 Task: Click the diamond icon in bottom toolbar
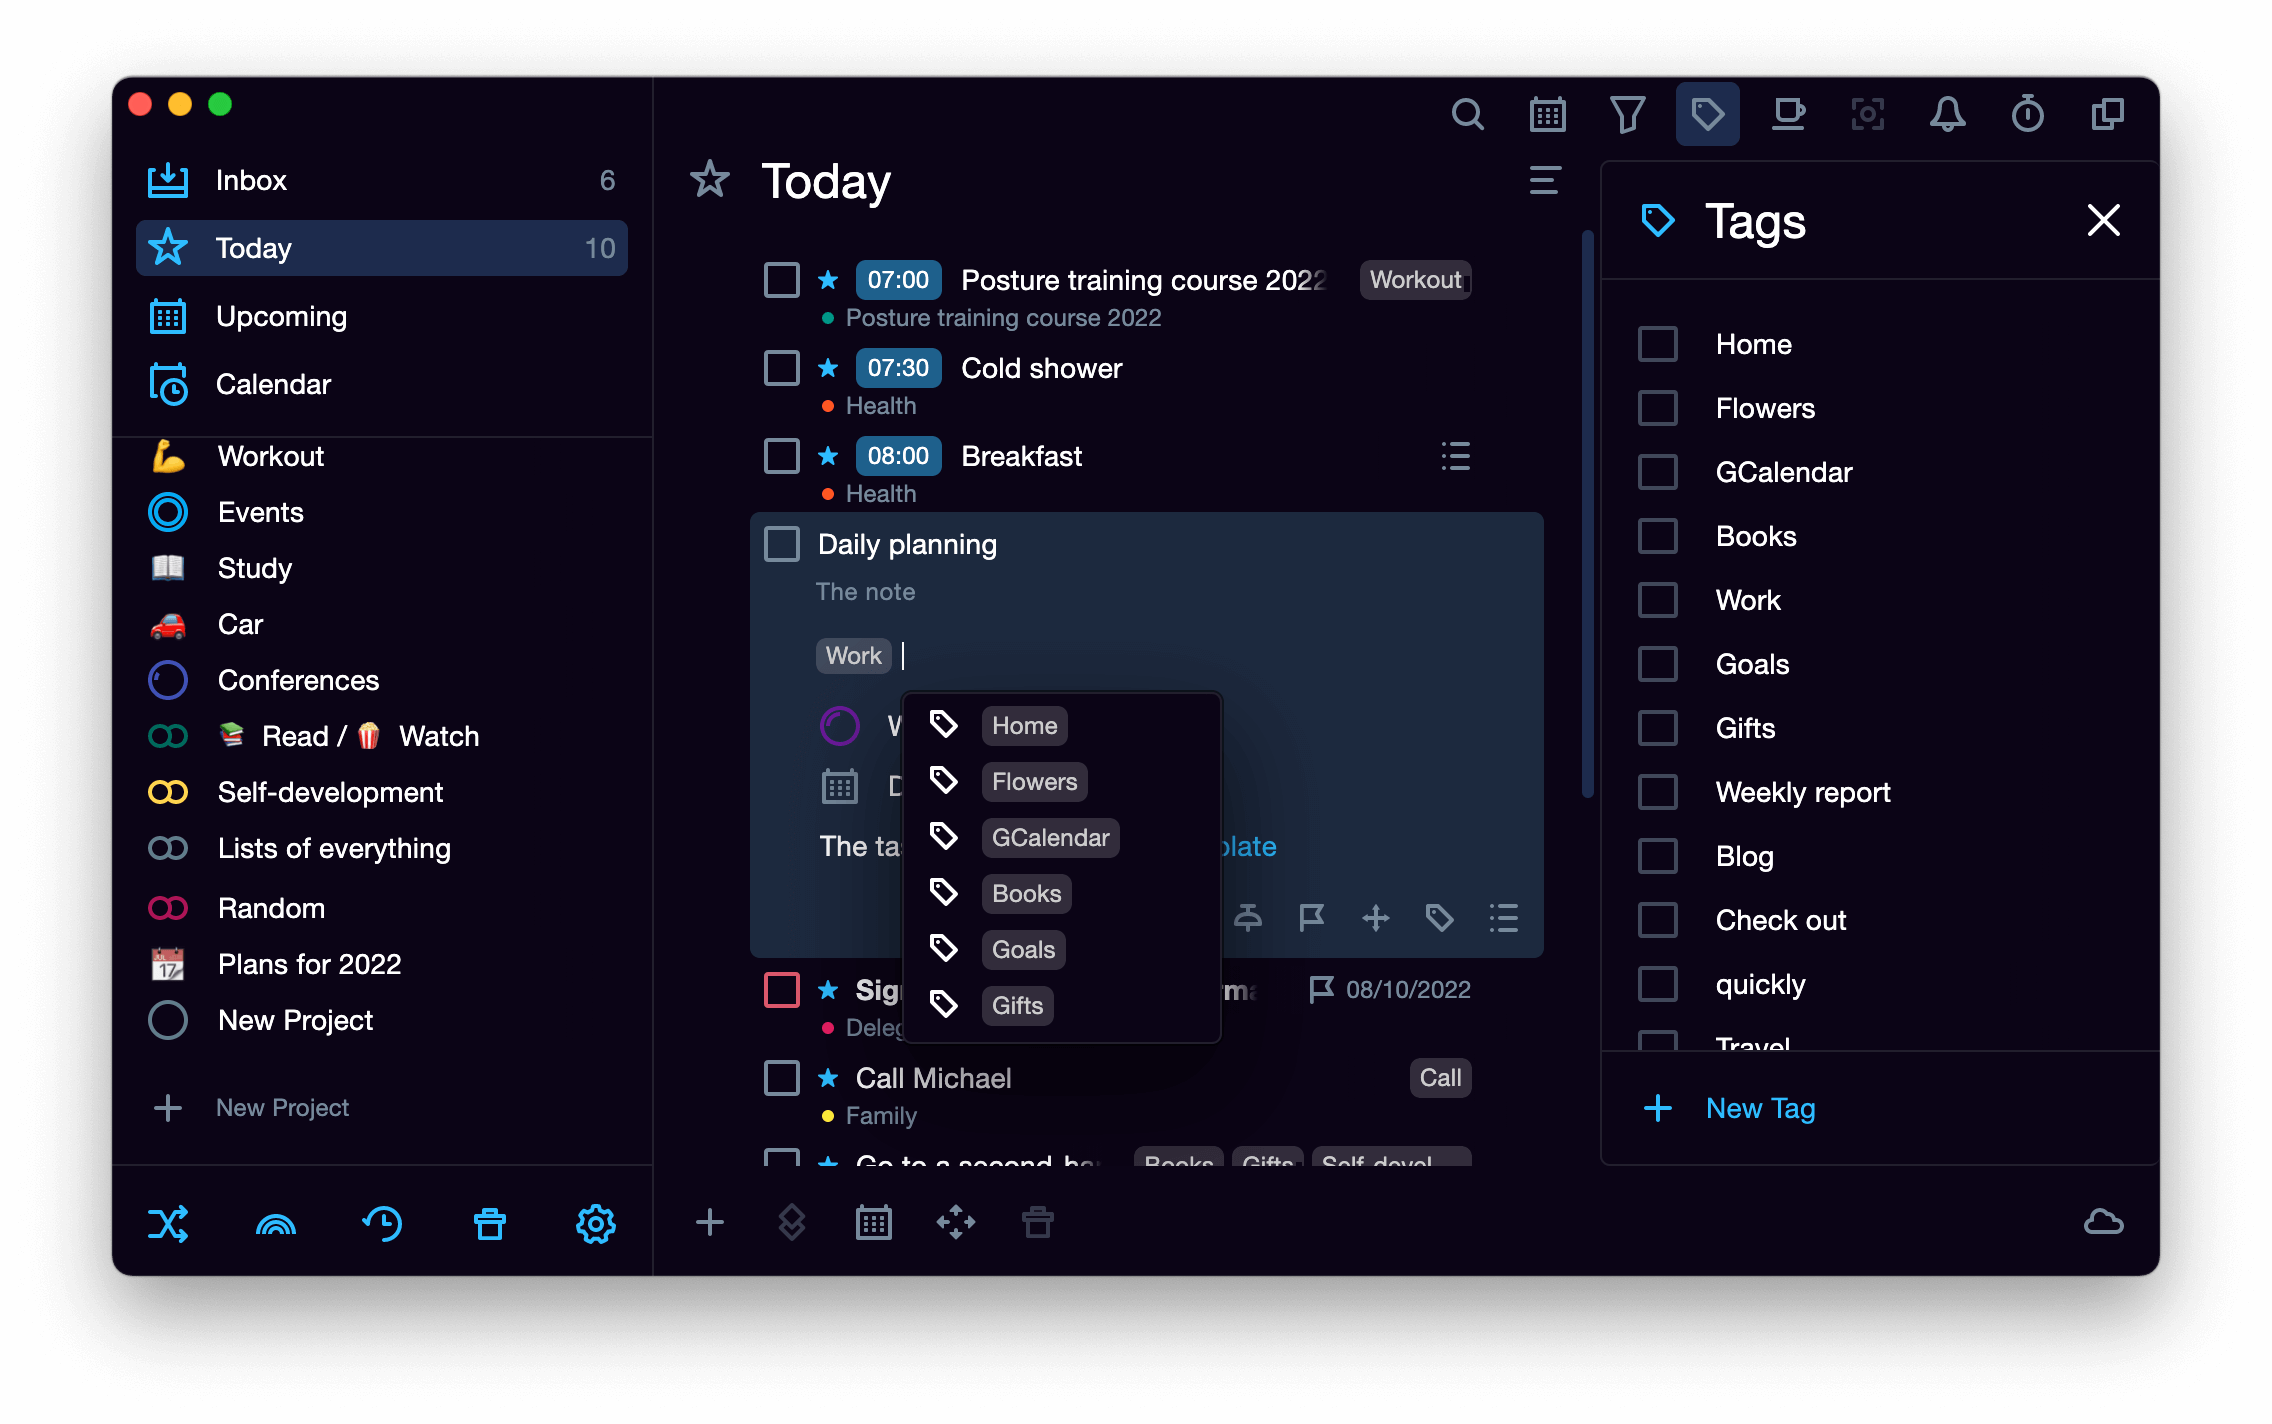pyautogui.click(x=792, y=1222)
